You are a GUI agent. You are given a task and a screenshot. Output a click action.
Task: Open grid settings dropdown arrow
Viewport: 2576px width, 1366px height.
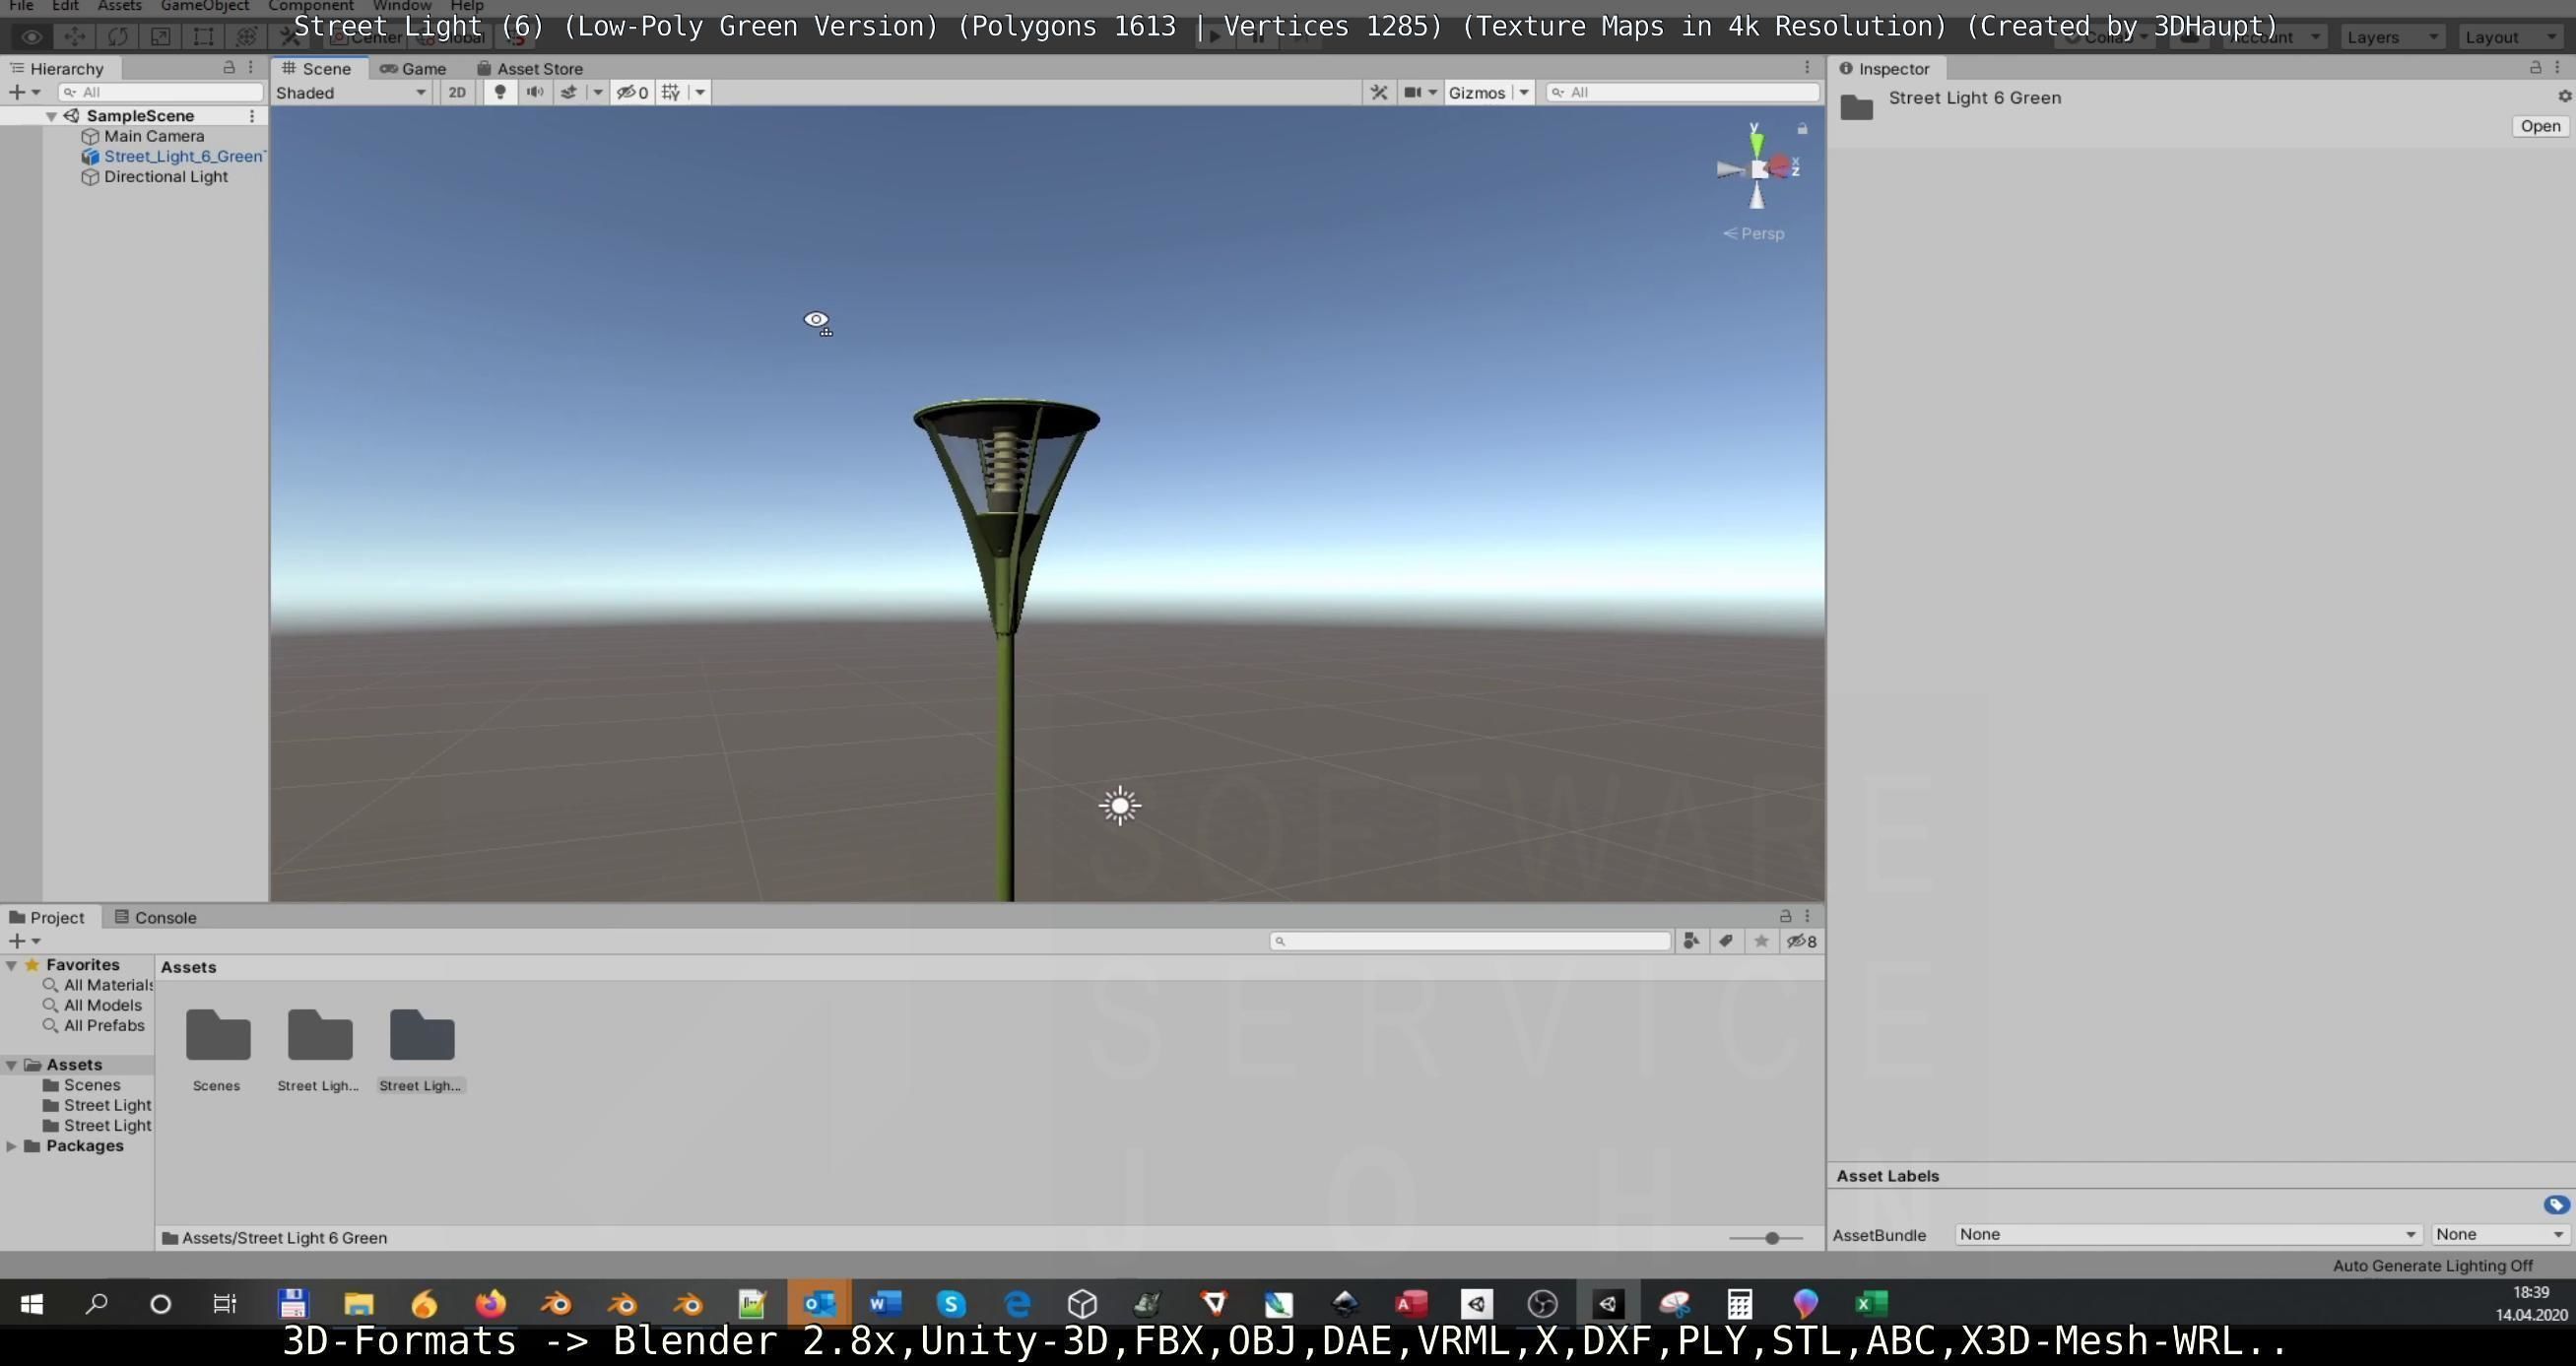tap(700, 92)
